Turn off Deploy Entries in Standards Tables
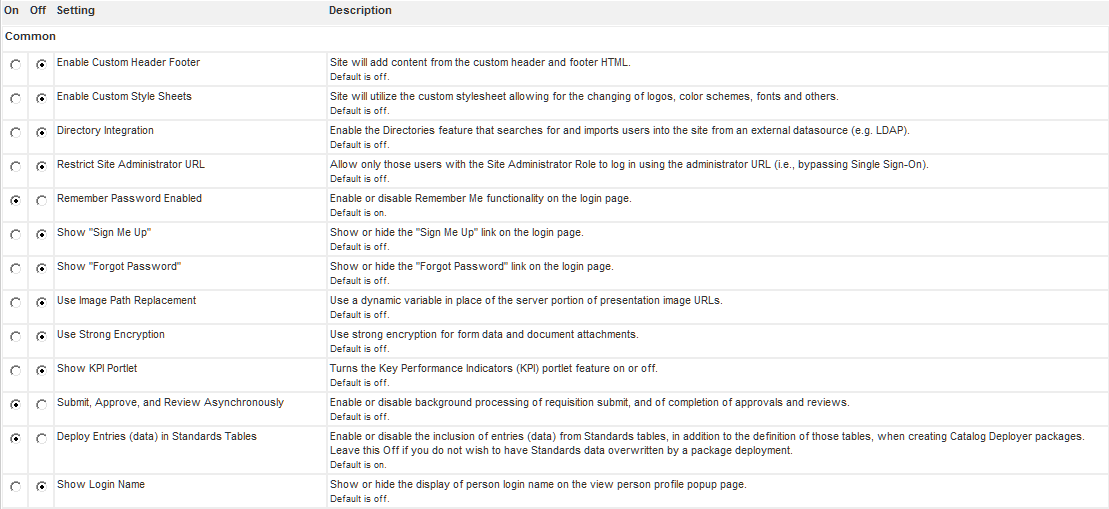1109x509 pixels. click(x=41, y=439)
